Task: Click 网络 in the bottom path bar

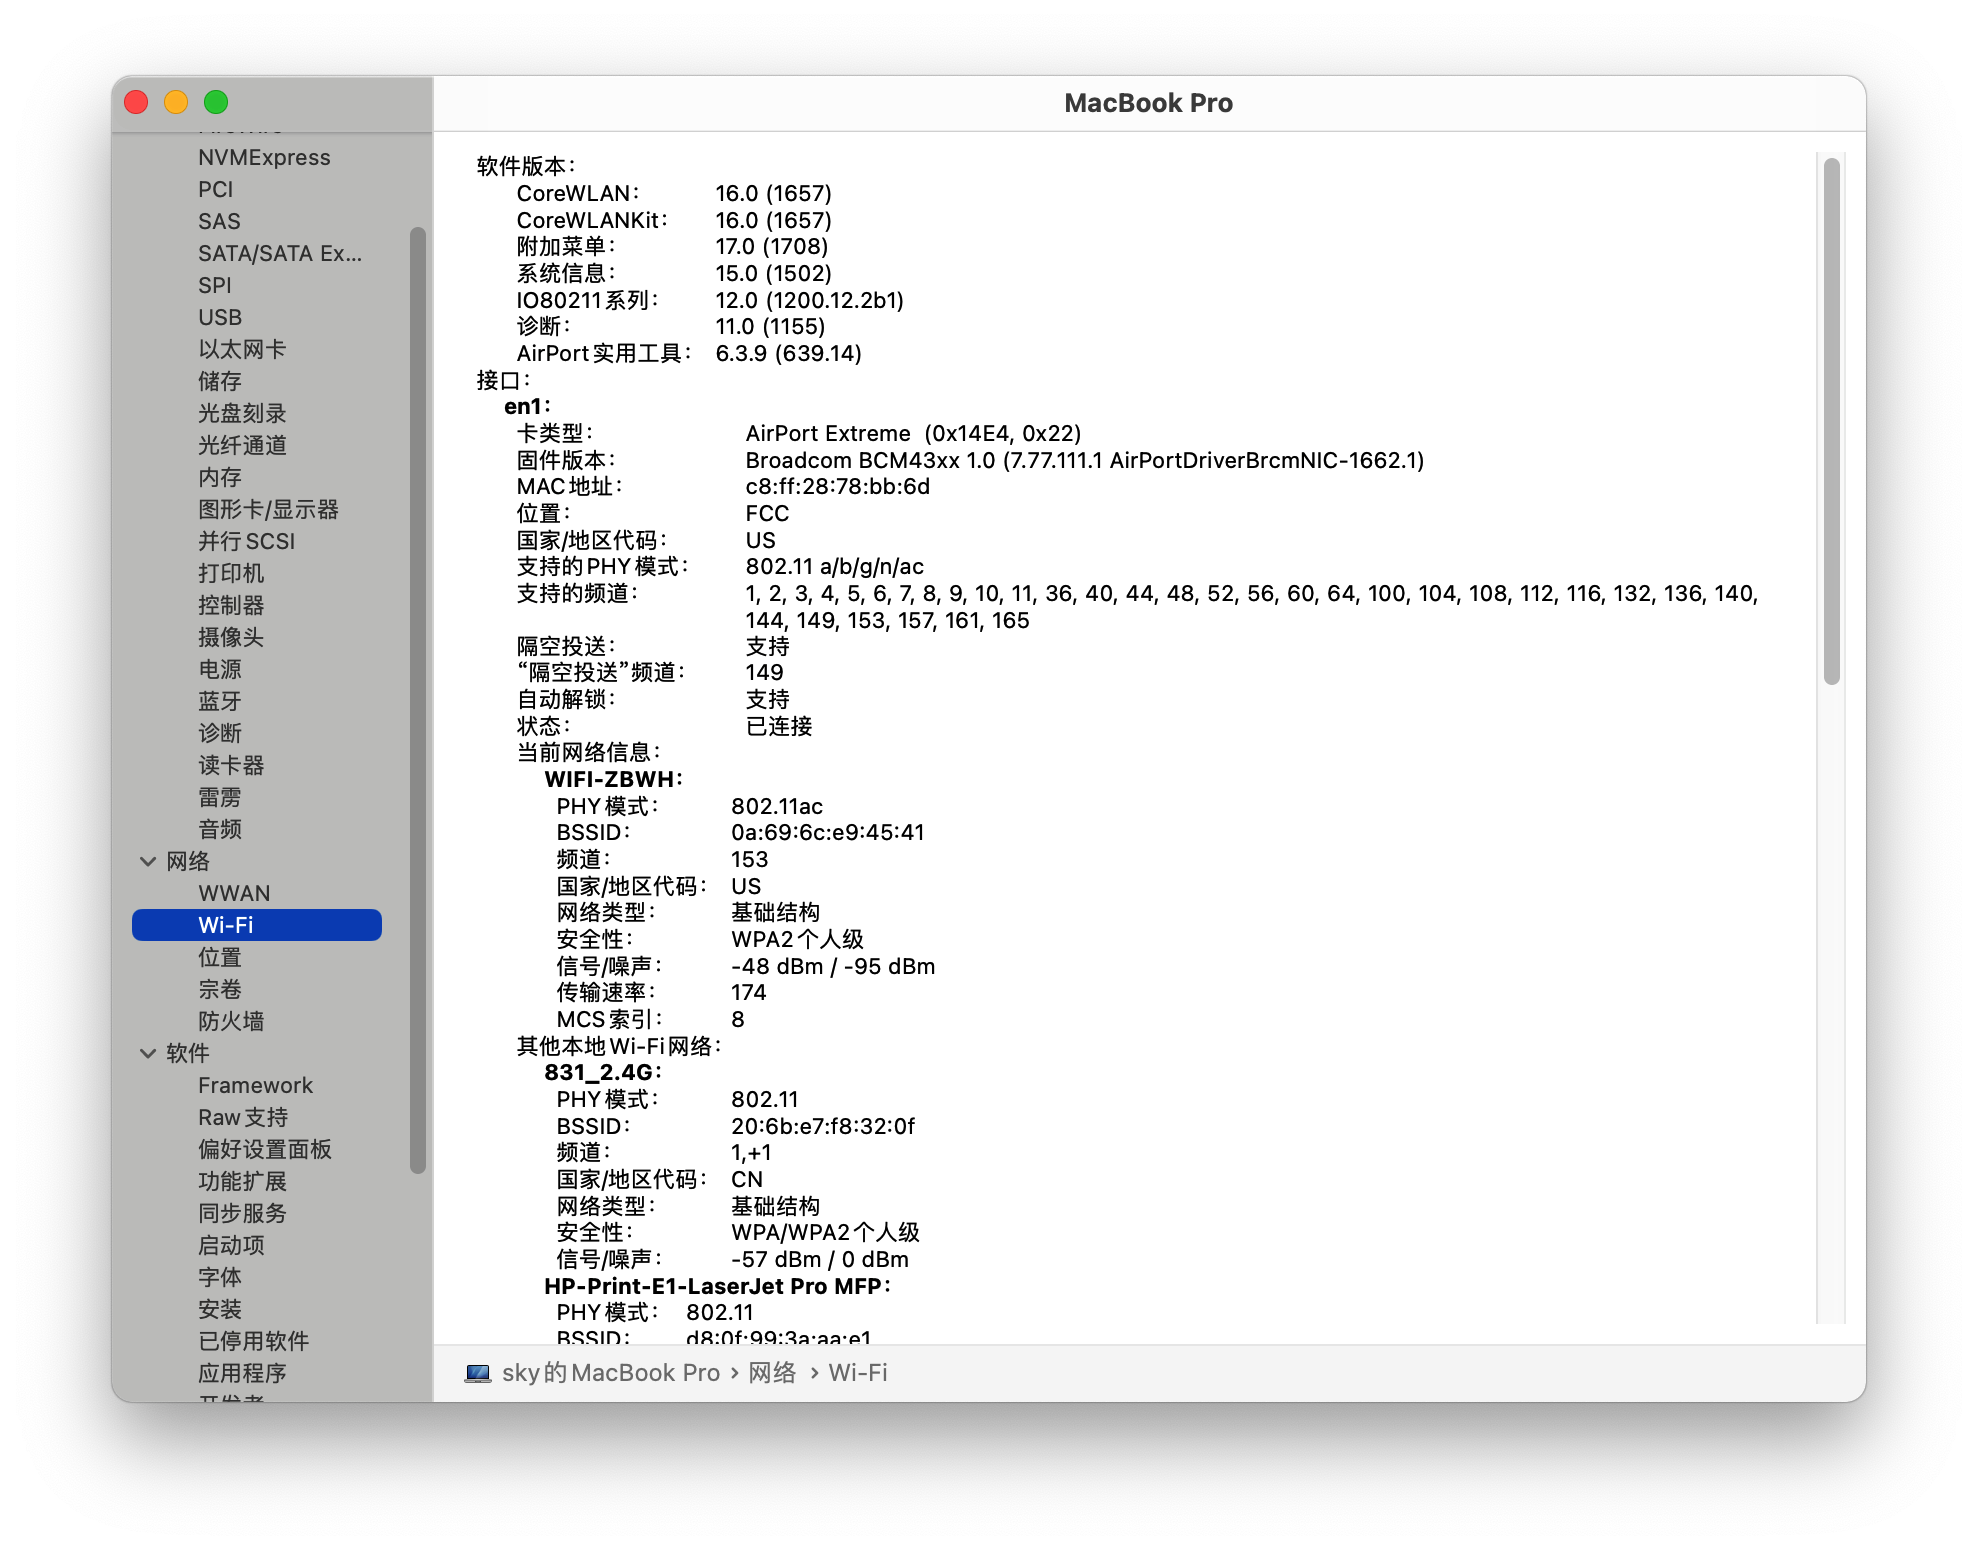Action: (772, 1373)
